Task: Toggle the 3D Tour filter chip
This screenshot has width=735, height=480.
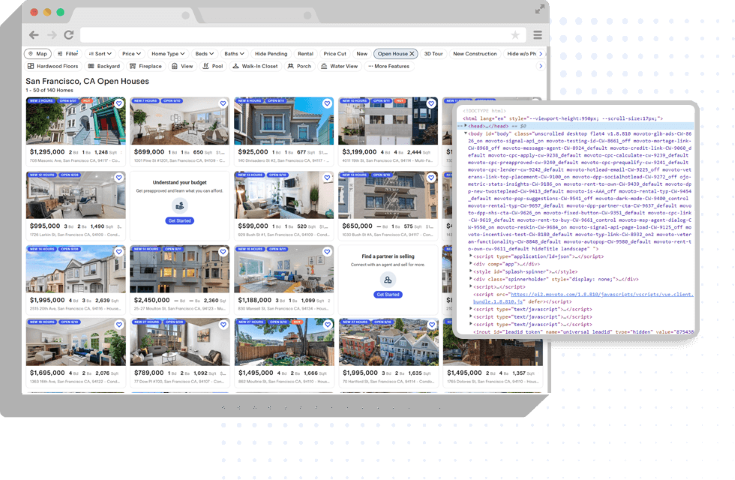Action: click(434, 54)
